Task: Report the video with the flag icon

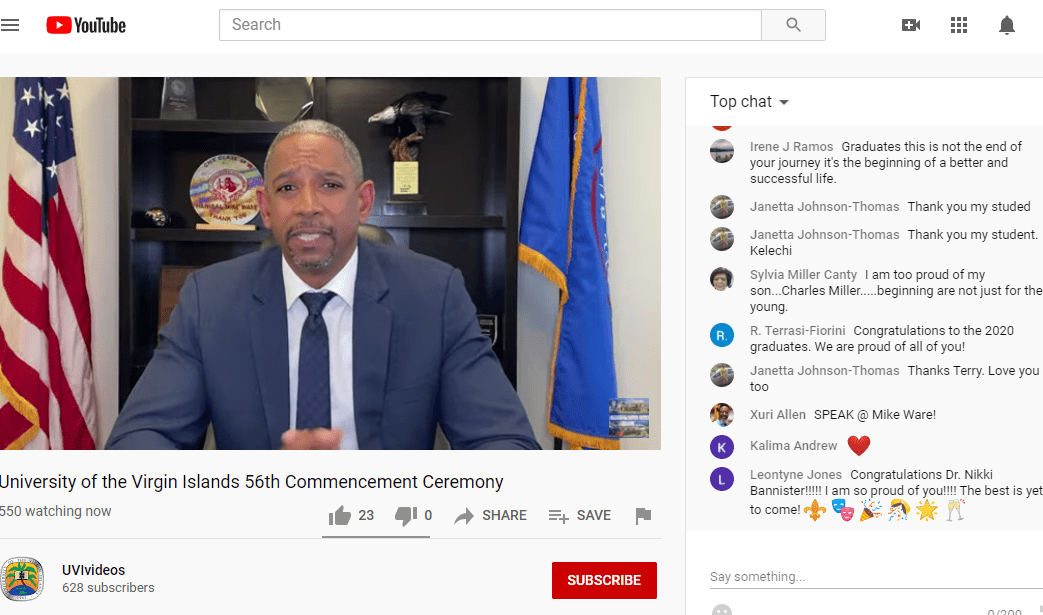Action: pyautogui.click(x=643, y=515)
